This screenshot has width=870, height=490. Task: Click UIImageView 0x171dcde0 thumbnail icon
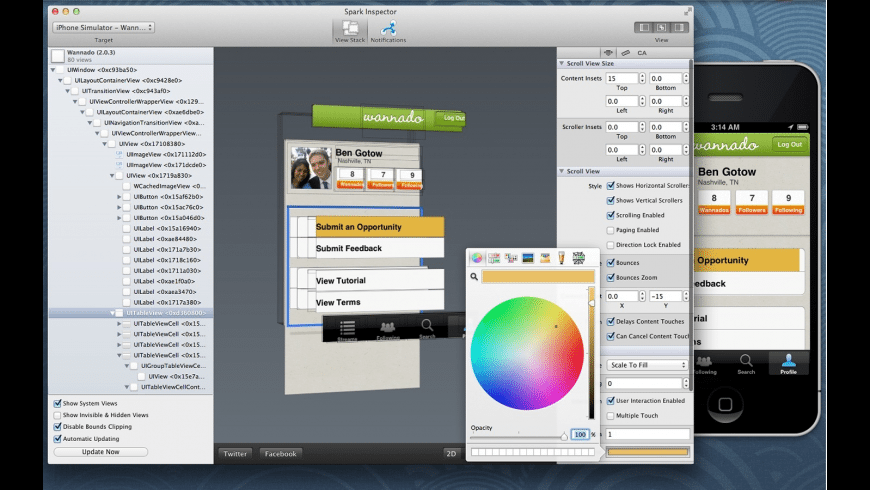(x=119, y=165)
